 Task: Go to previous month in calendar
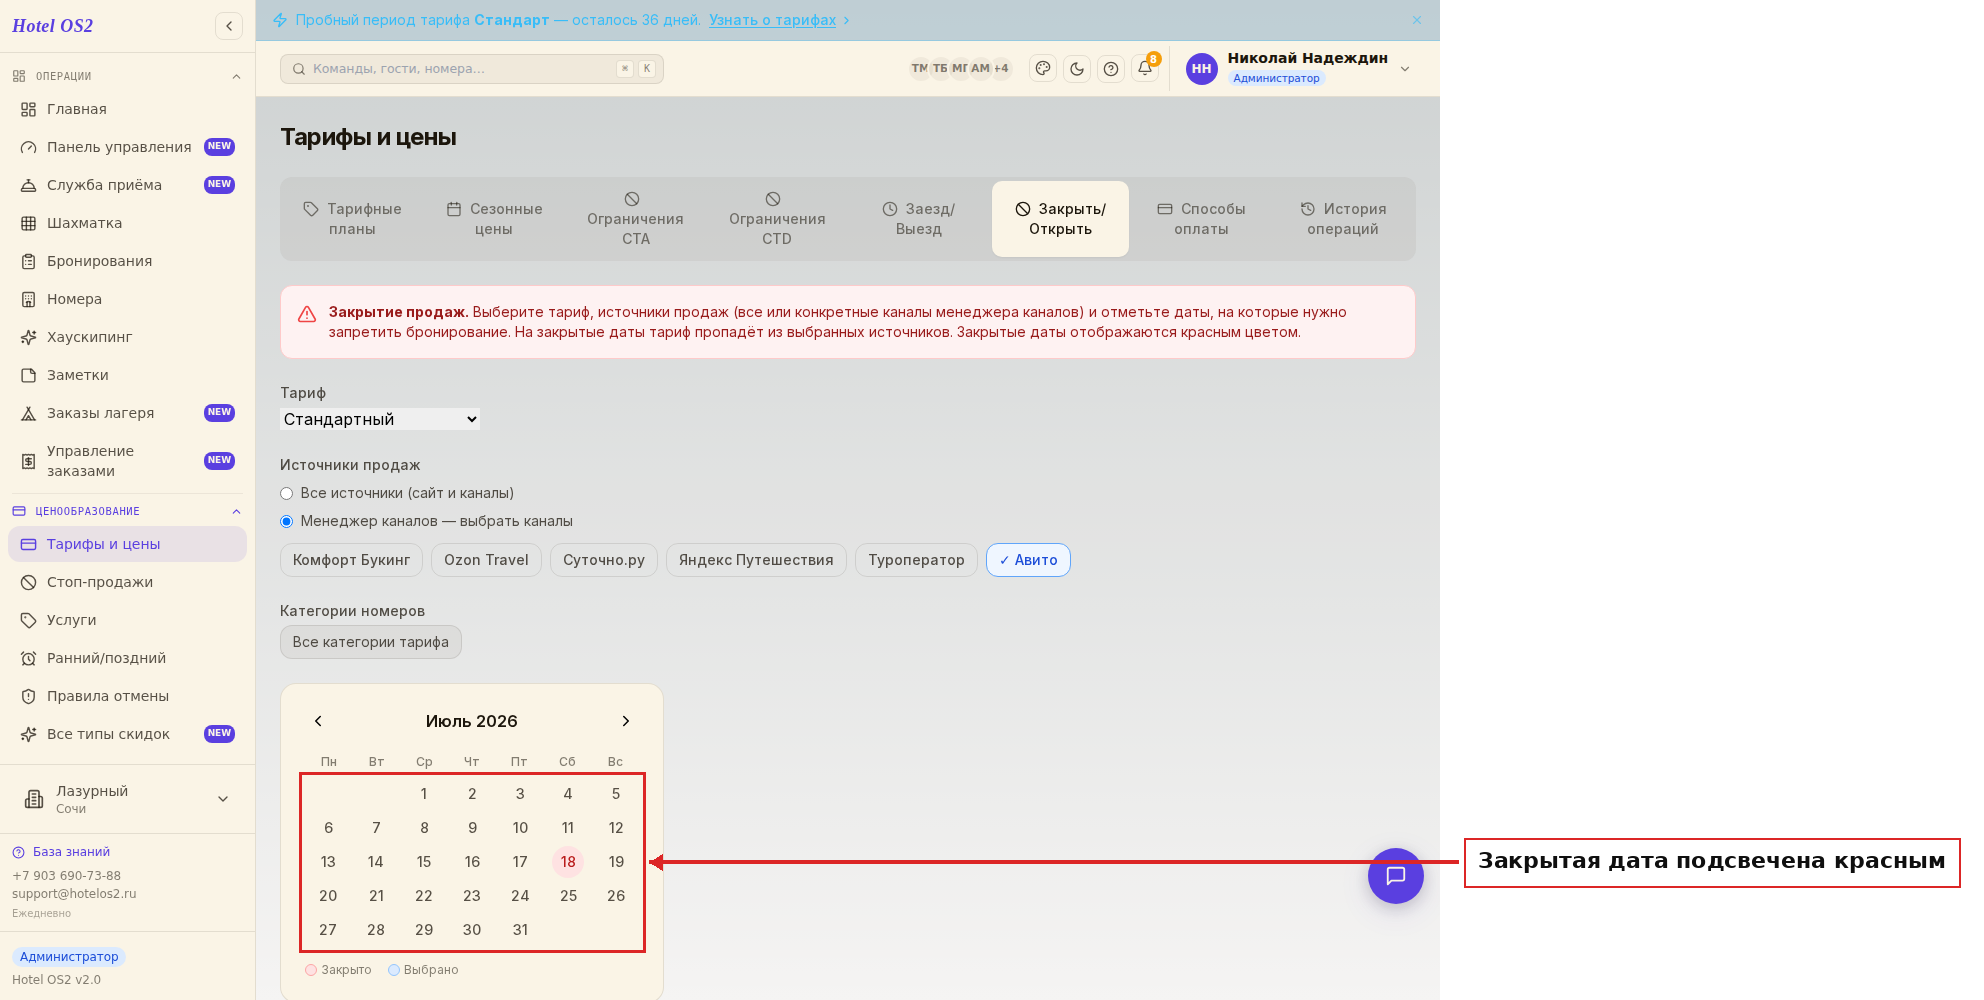click(318, 721)
